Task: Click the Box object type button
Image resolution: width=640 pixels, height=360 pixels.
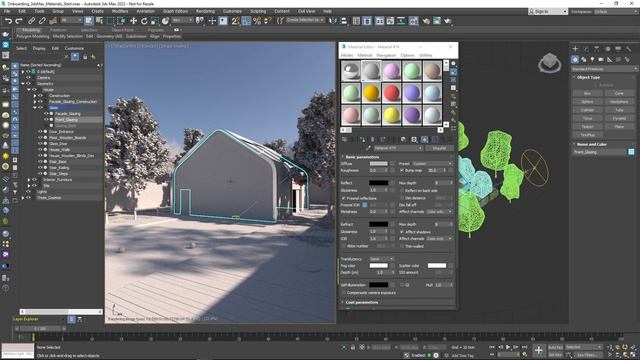Action: (x=587, y=93)
